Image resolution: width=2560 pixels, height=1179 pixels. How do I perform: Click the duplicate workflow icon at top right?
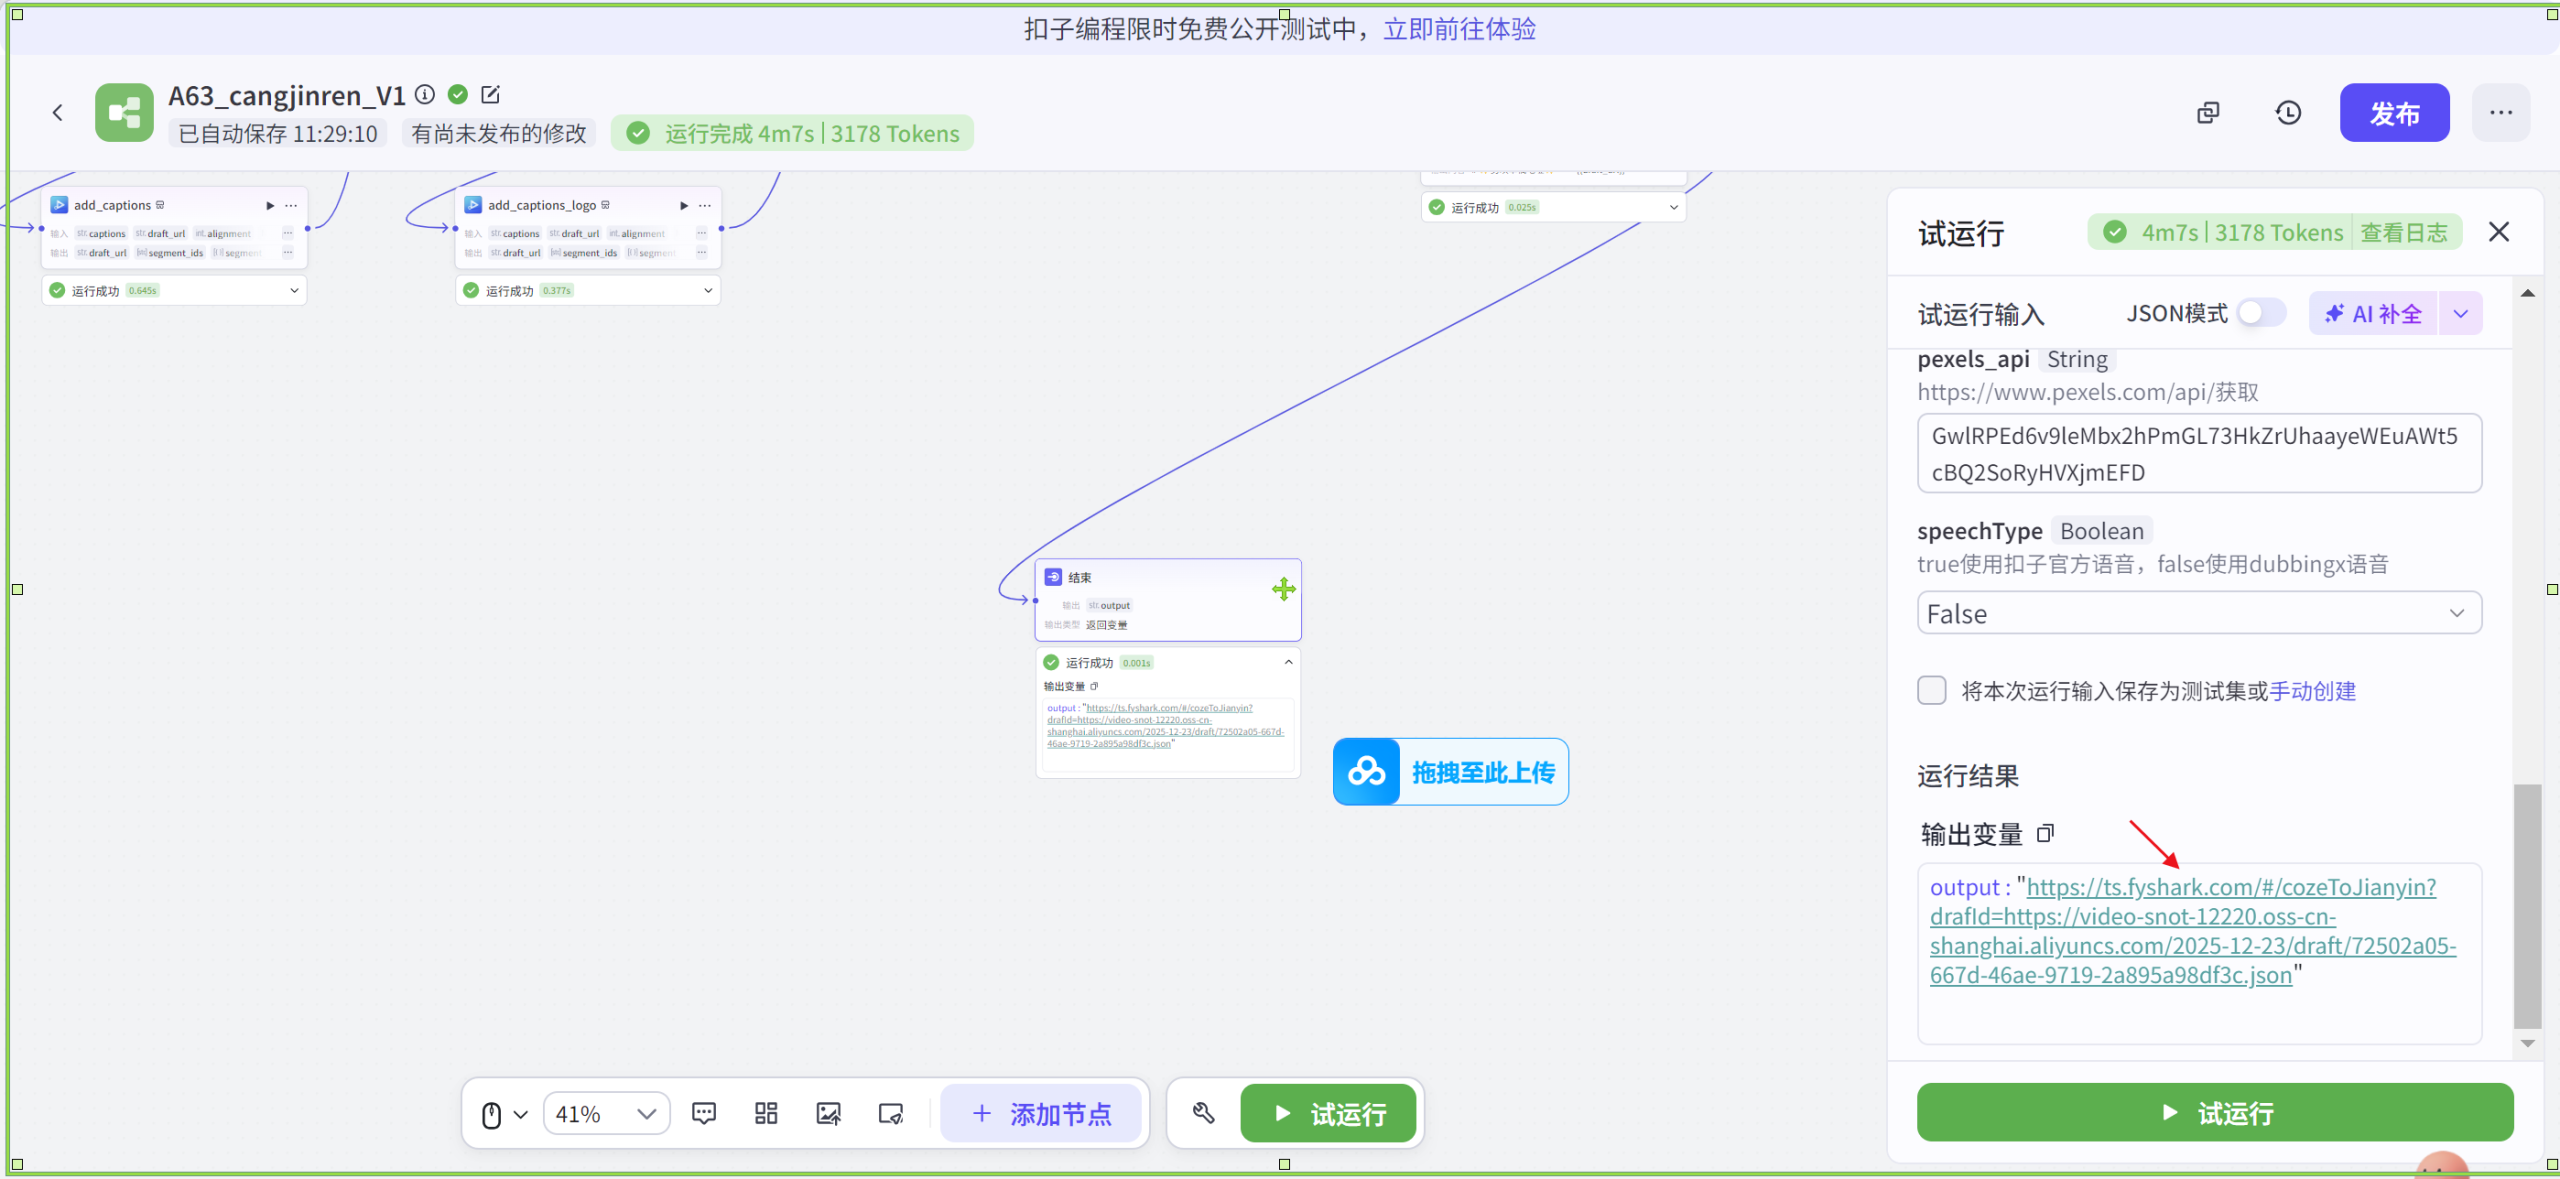tap(2208, 112)
